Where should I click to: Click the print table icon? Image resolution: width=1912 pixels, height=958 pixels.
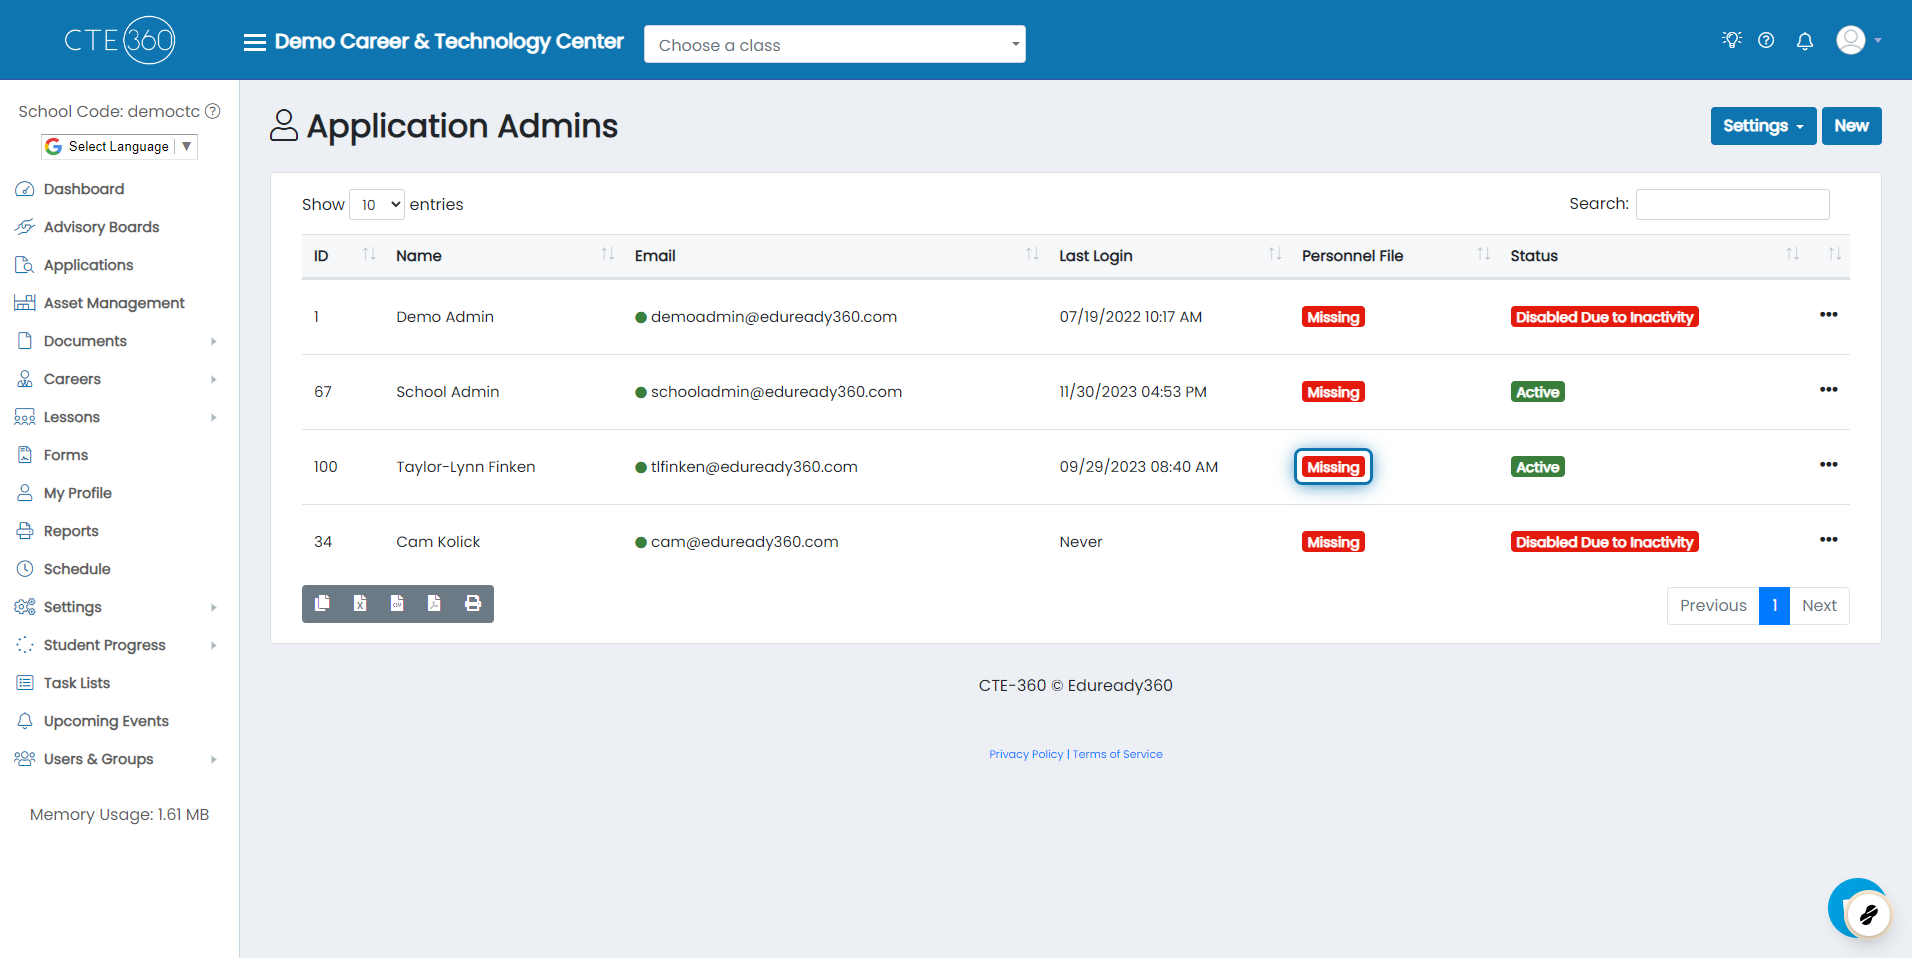click(x=473, y=604)
